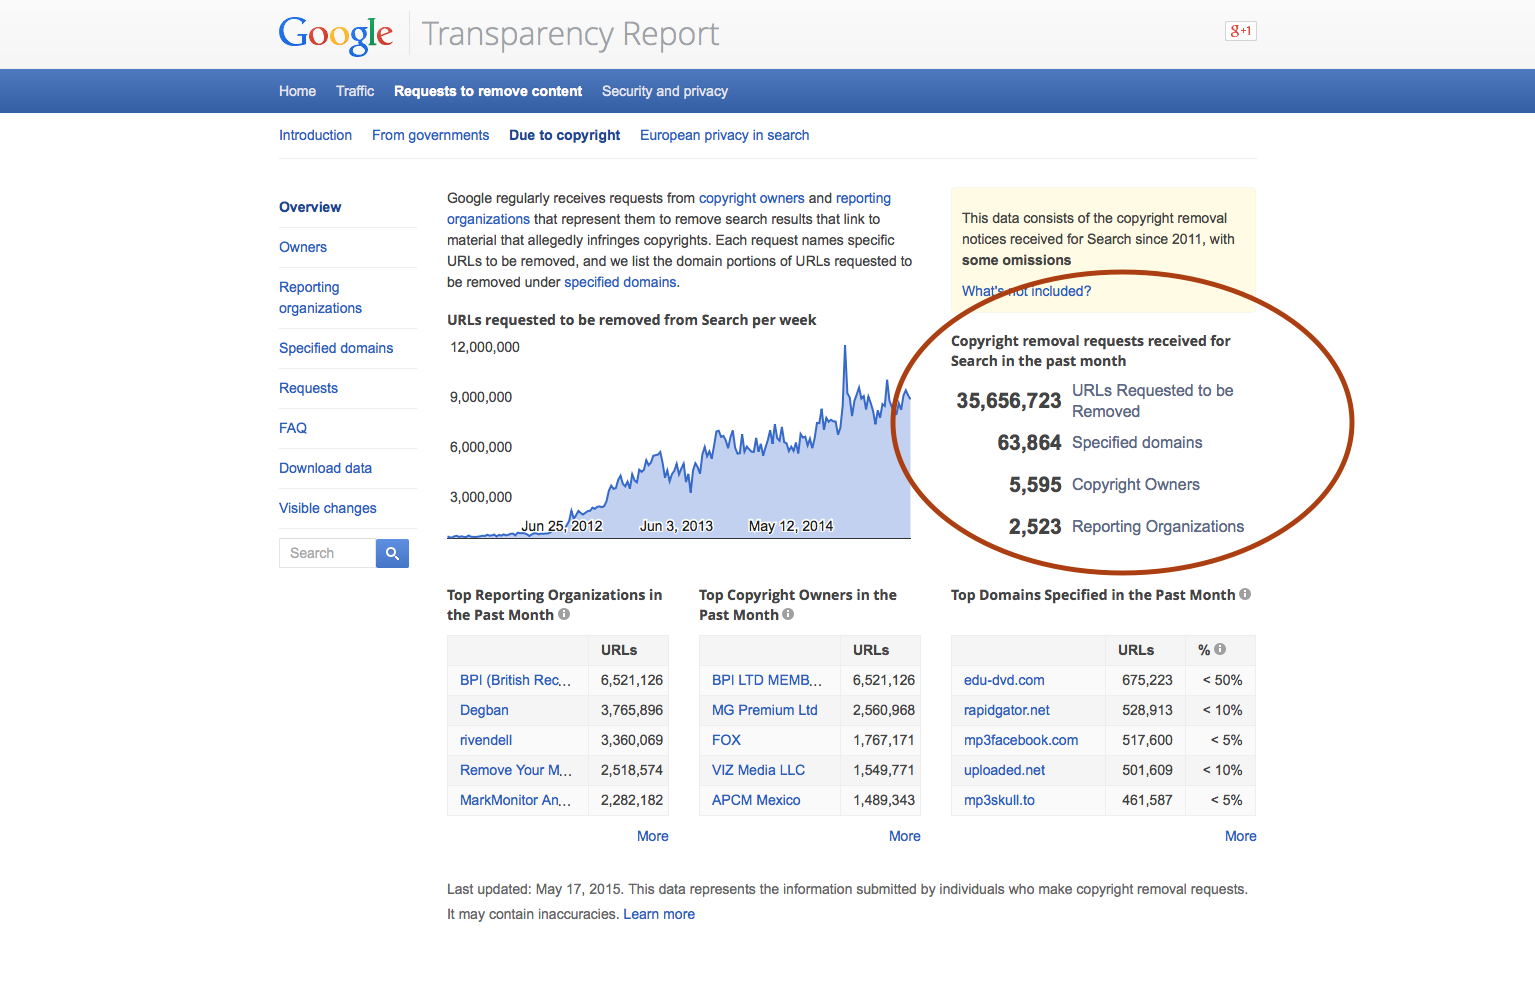The width and height of the screenshot is (1535, 995).
Task: Click info icon next to % column
Action: 1220,649
